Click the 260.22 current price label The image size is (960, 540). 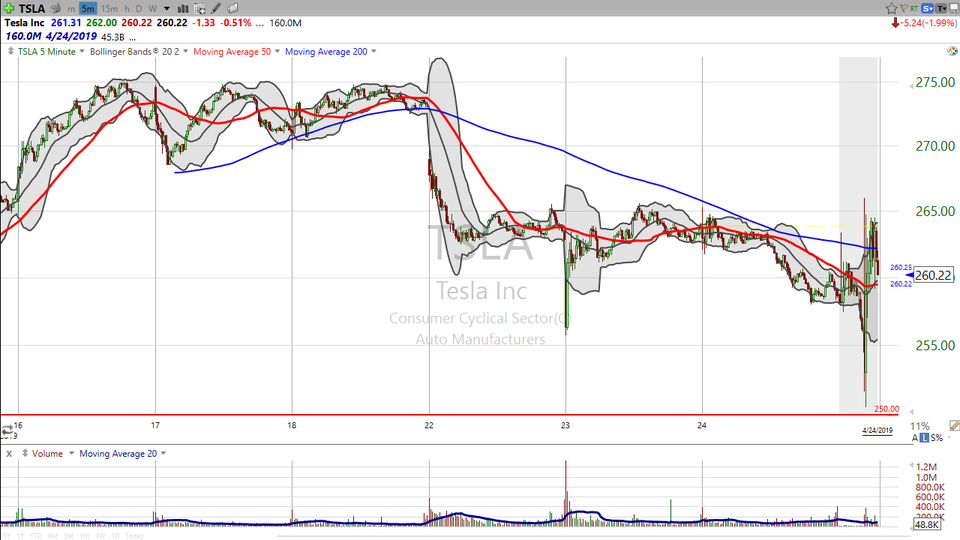coord(933,276)
